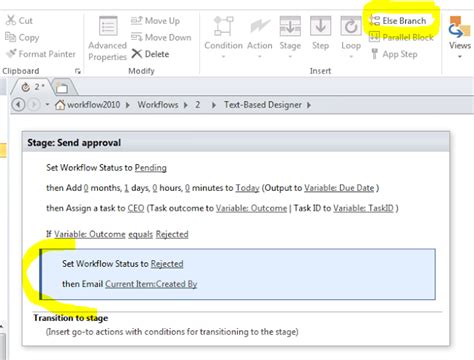Insert a Step using its icon

coord(320,26)
